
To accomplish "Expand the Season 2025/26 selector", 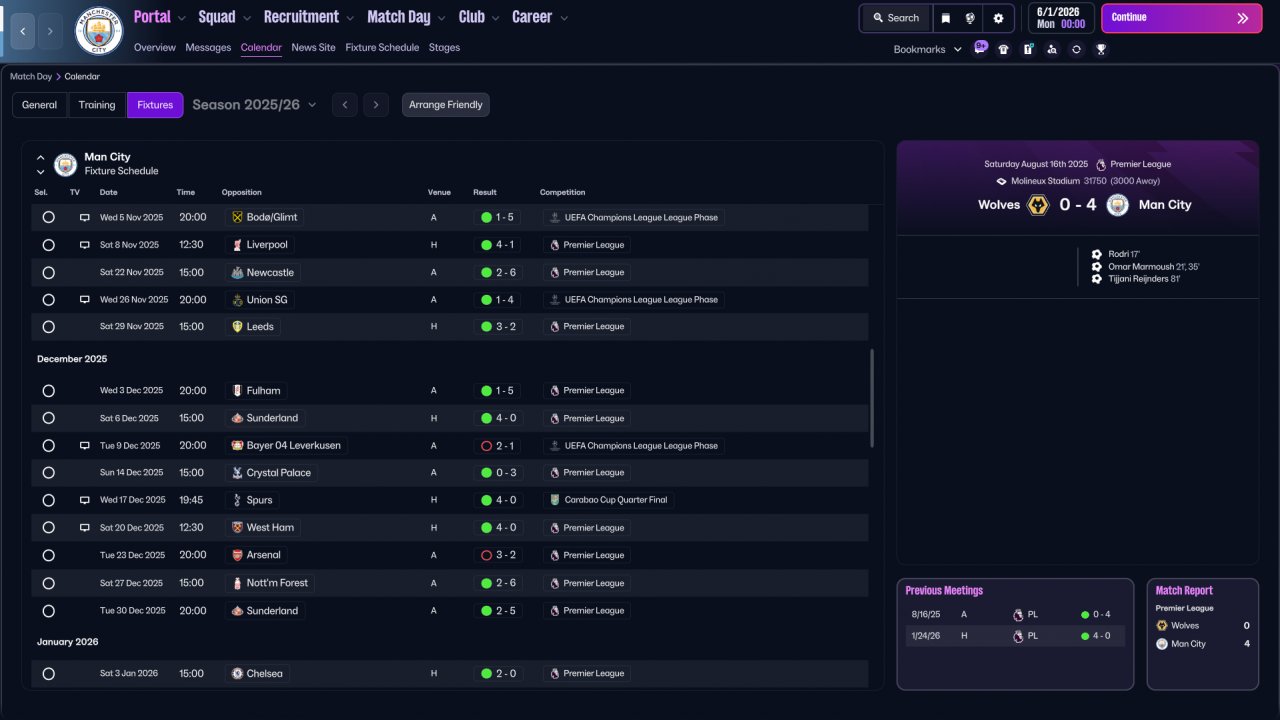I will [x=254, y=105].
